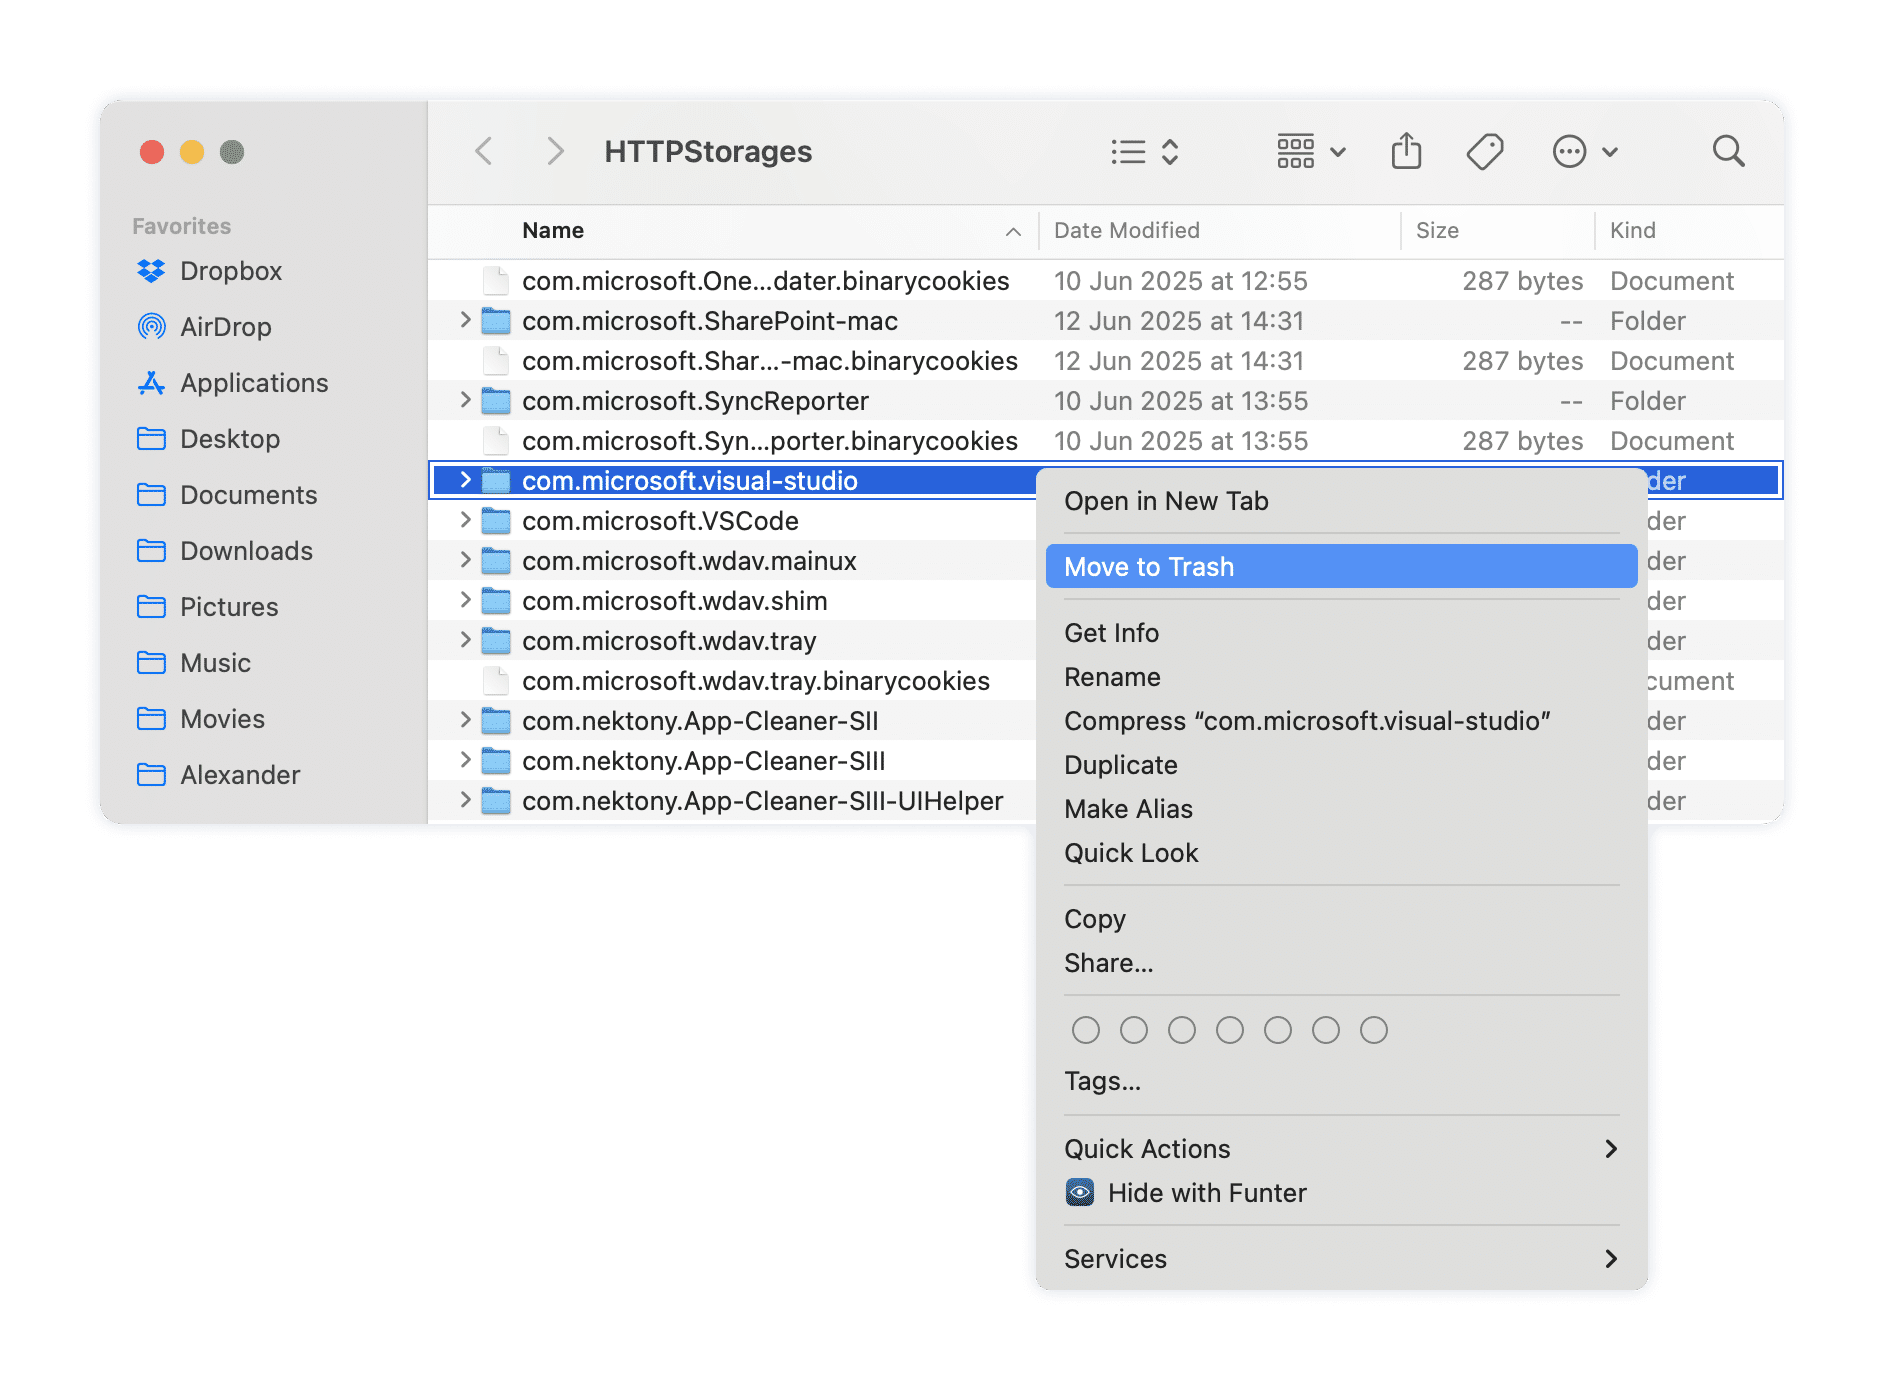Expand the com.microsoft.VSCode folder disclosure triangle
Screen dimensions: 1884x1390
click(x=465, y=520)
